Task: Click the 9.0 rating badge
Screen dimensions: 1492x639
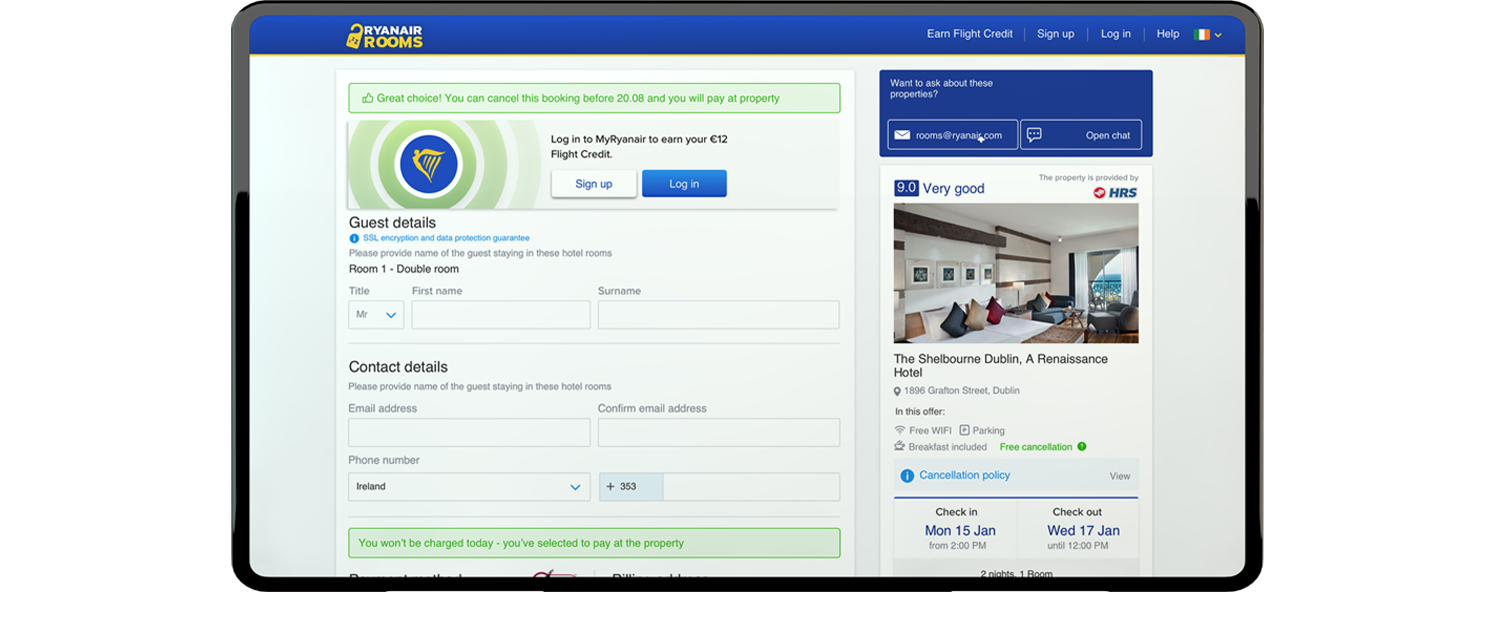Action: [906, 188]
